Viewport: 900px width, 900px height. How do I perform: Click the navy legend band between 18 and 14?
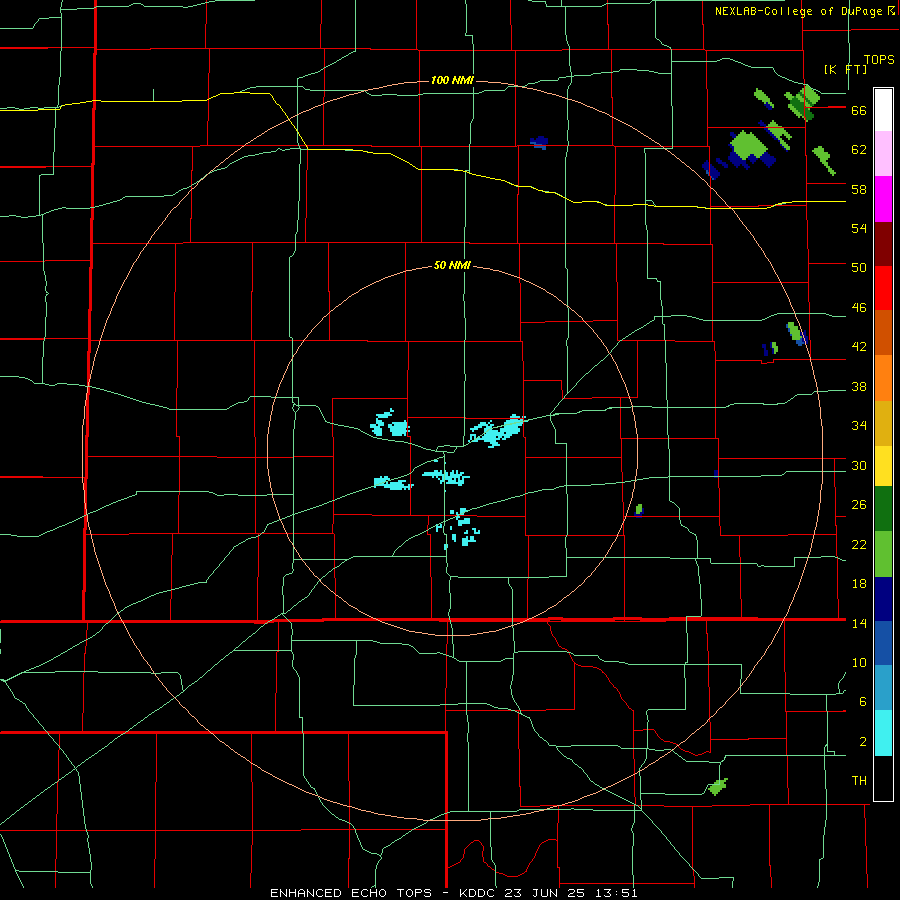[x=883, y=599]
